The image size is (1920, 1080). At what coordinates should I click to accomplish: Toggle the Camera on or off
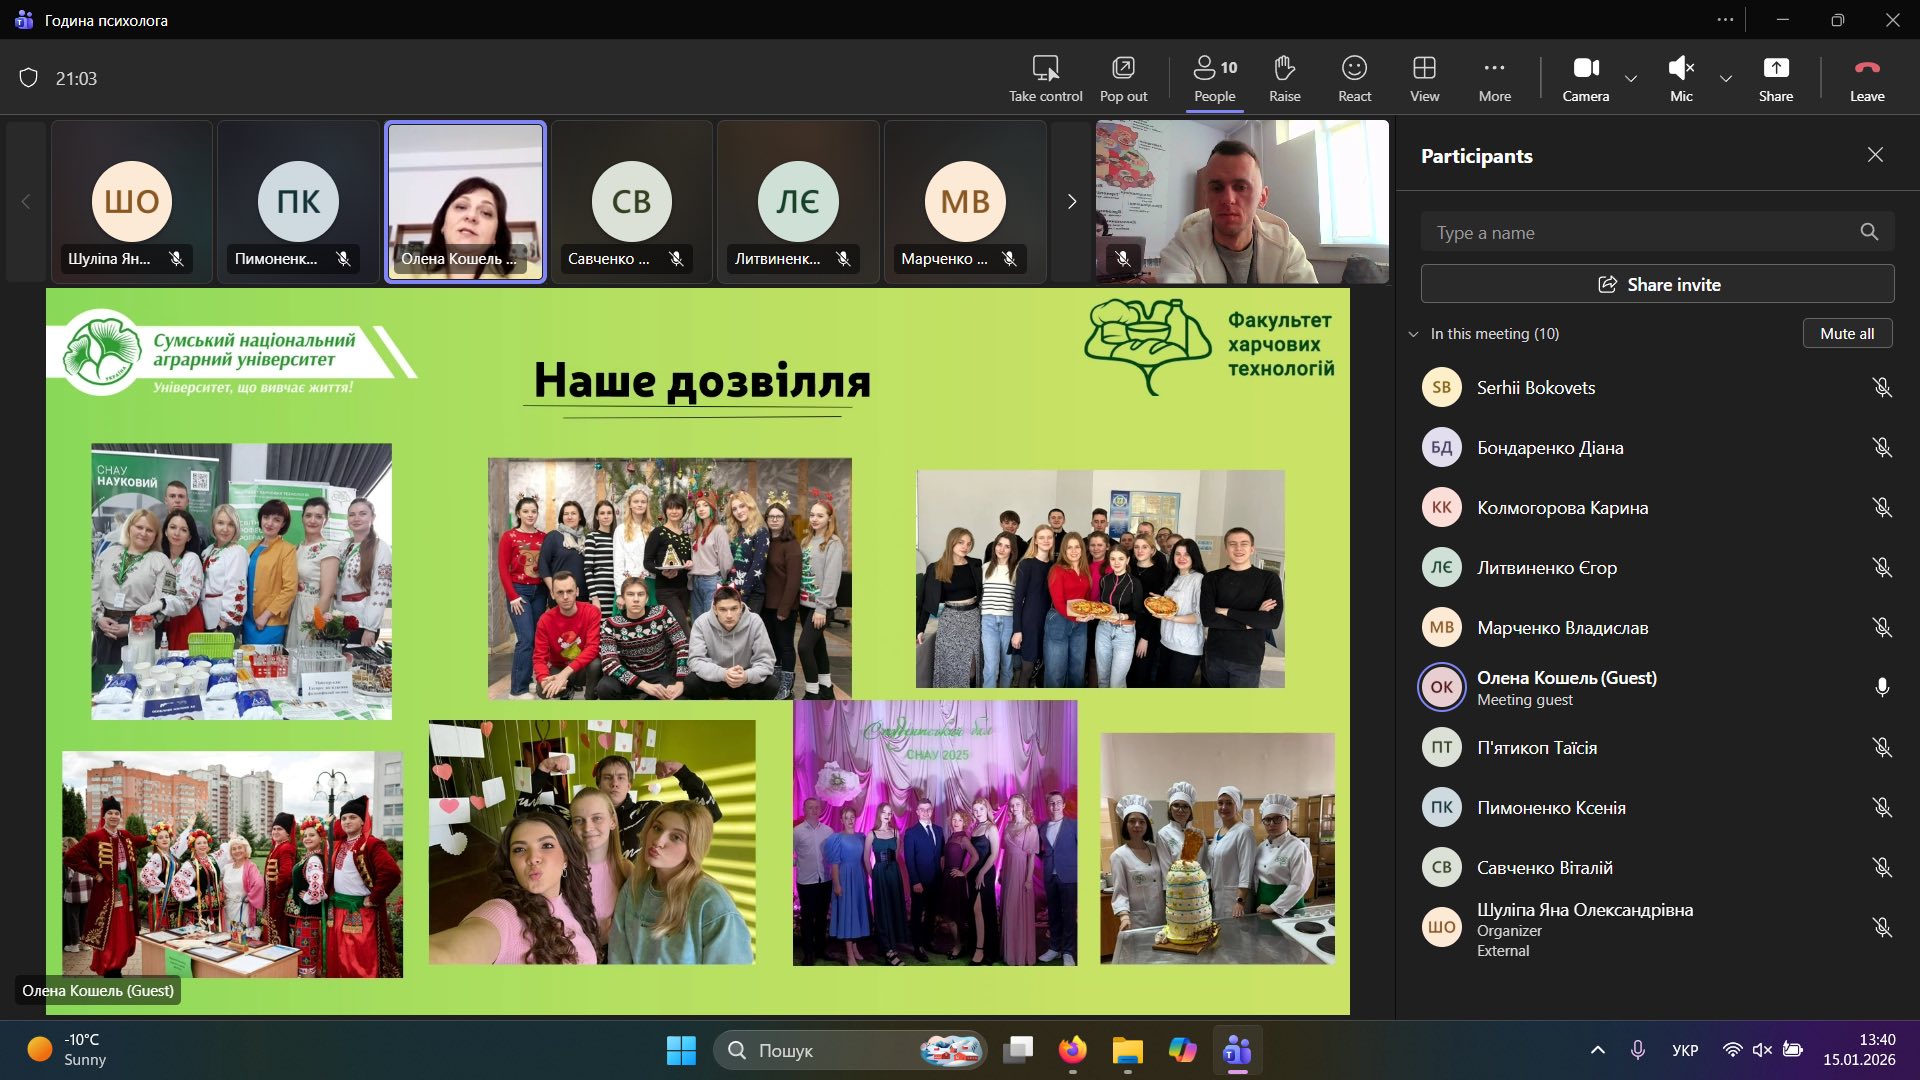click(1585, 68)
